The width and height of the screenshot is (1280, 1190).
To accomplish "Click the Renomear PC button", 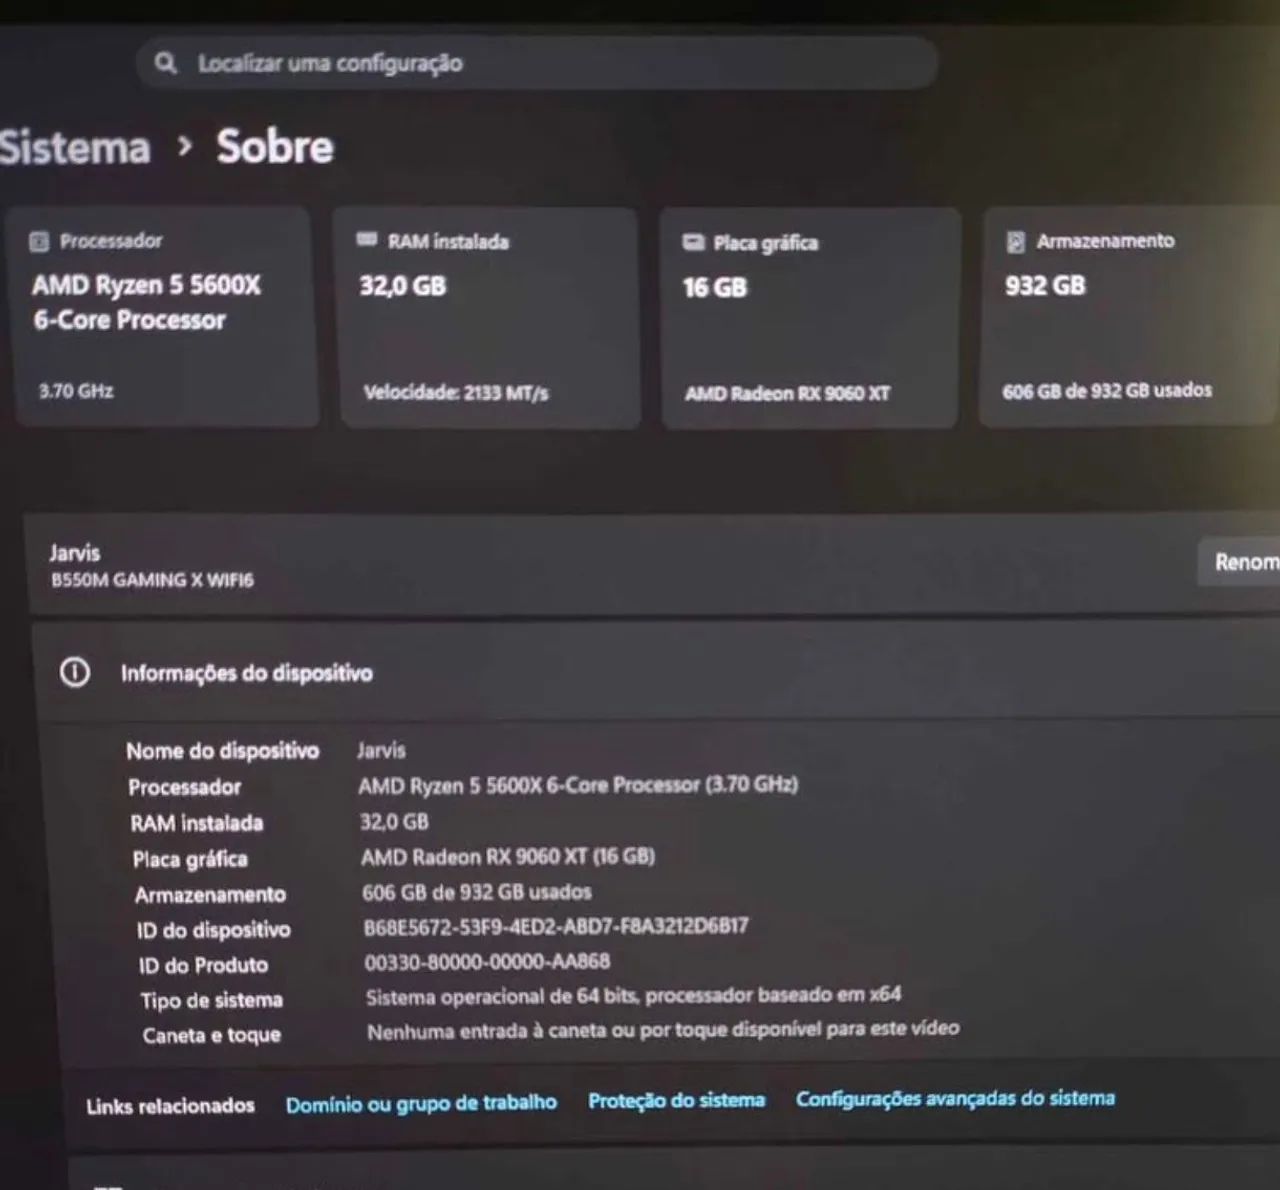I will [1240, 562].
